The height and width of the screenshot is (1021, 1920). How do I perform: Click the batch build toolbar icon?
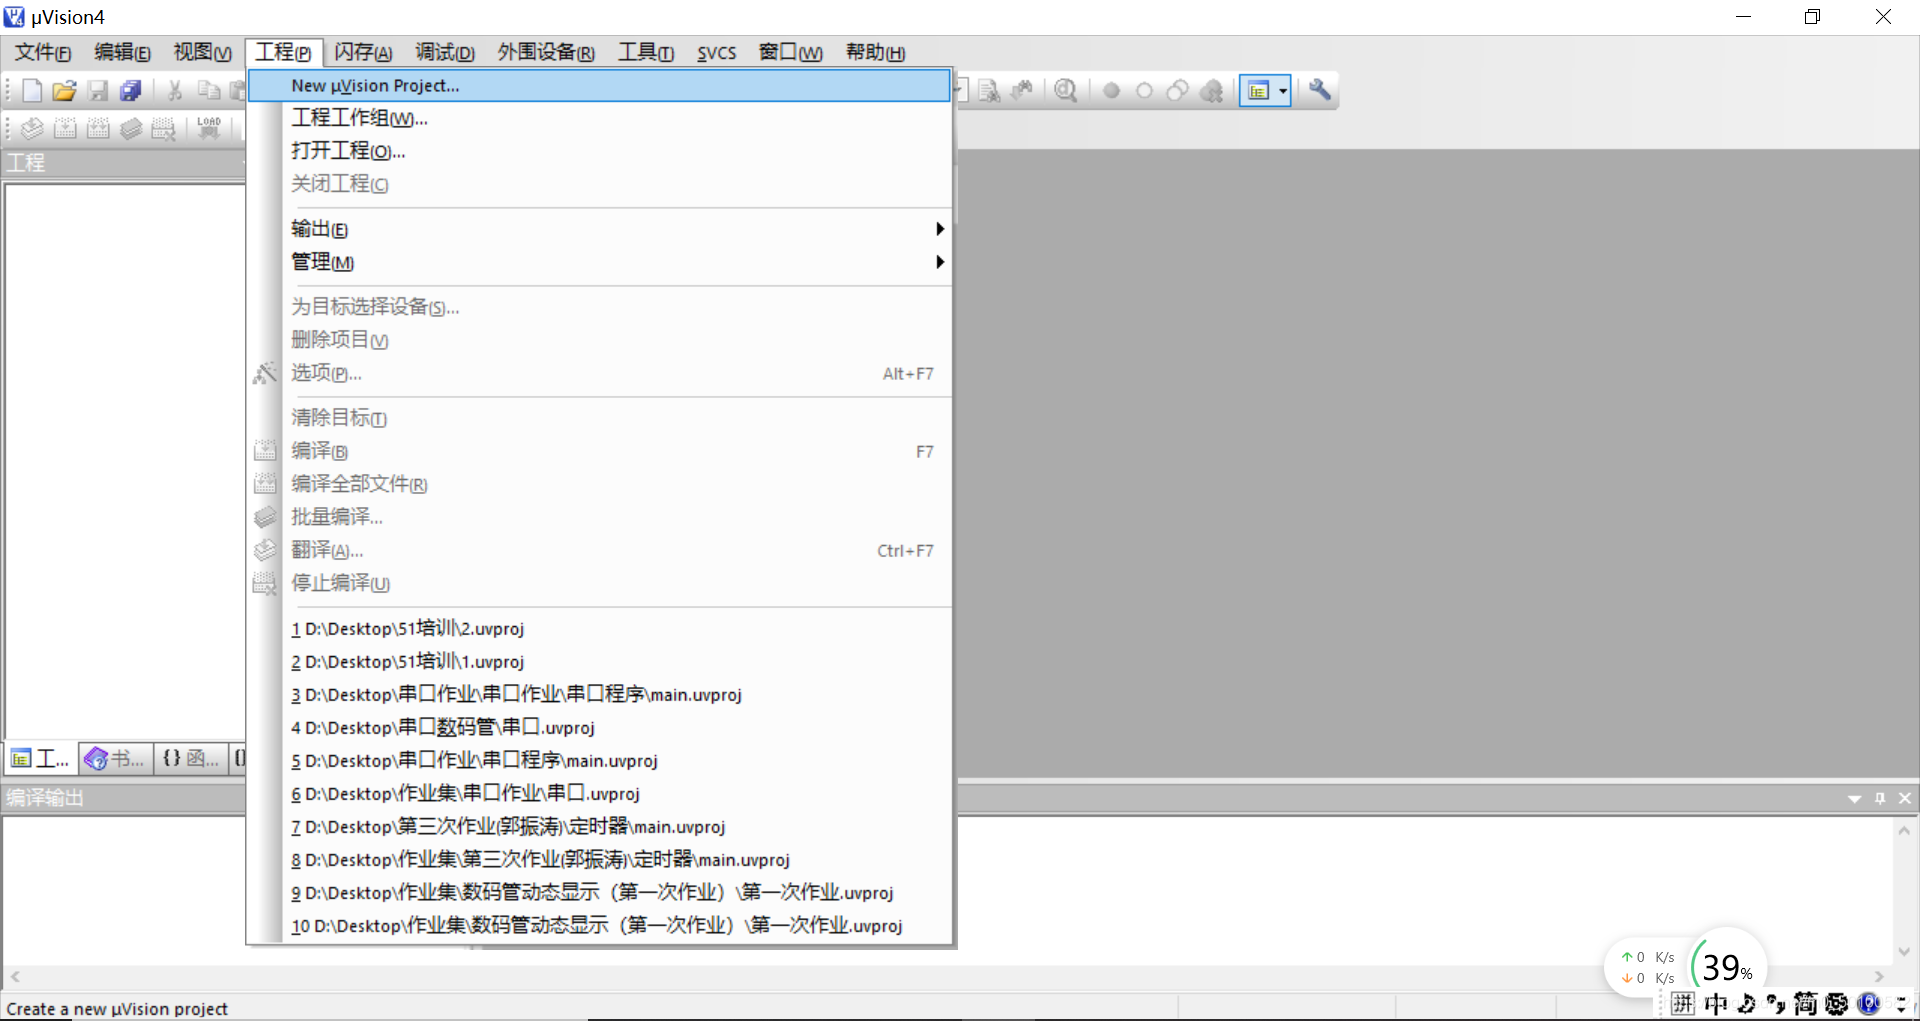131,128
